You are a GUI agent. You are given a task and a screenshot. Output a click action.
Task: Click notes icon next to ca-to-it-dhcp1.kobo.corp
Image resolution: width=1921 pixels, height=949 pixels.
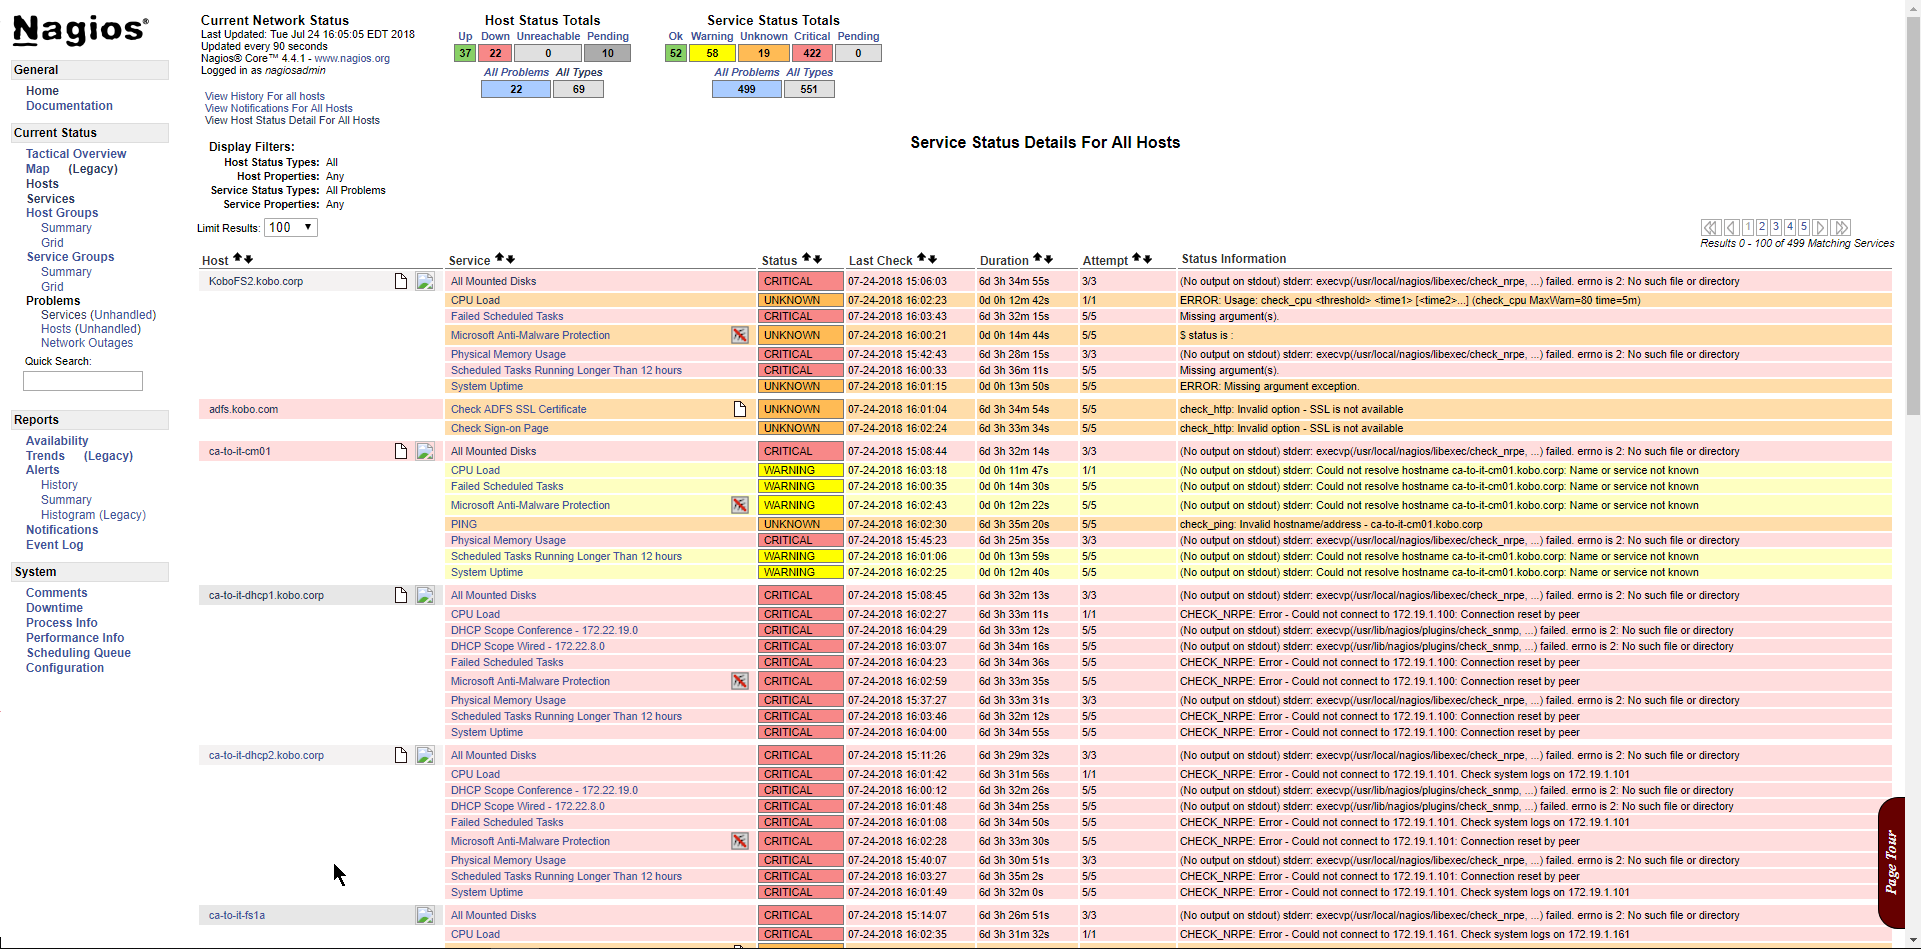401,595
